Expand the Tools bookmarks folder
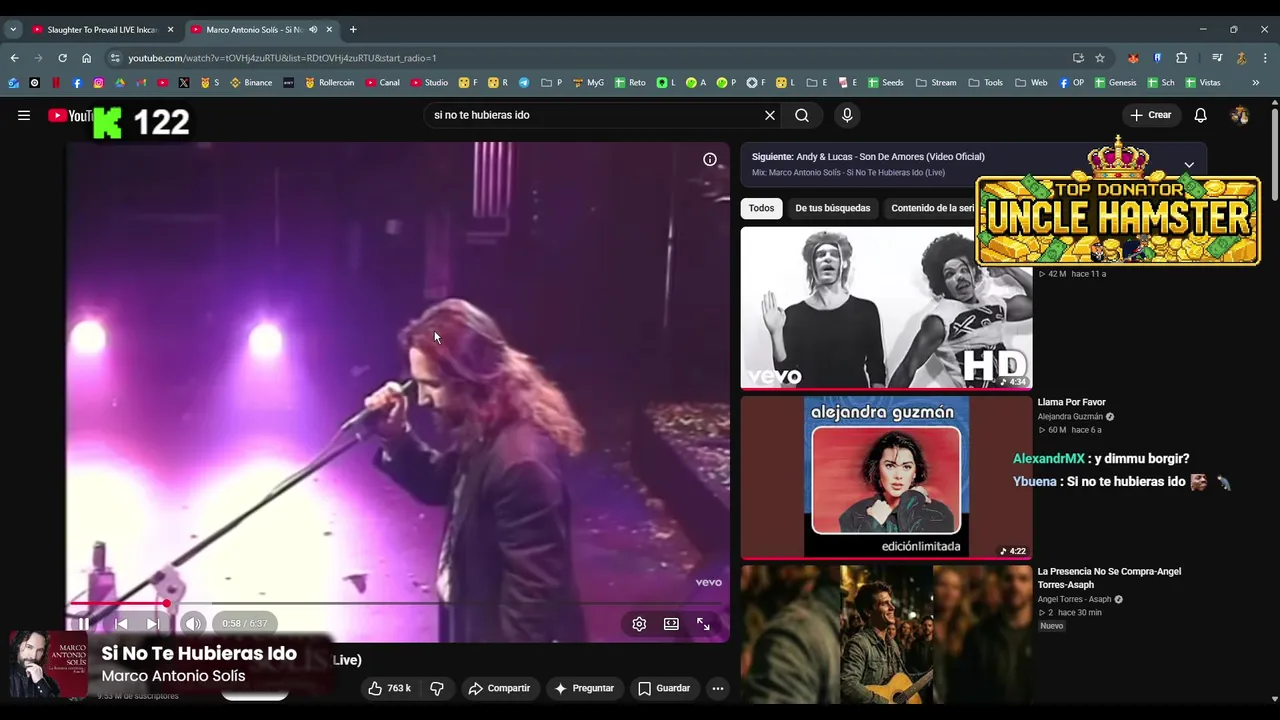 pyautogui.click(x=986, y=83)
